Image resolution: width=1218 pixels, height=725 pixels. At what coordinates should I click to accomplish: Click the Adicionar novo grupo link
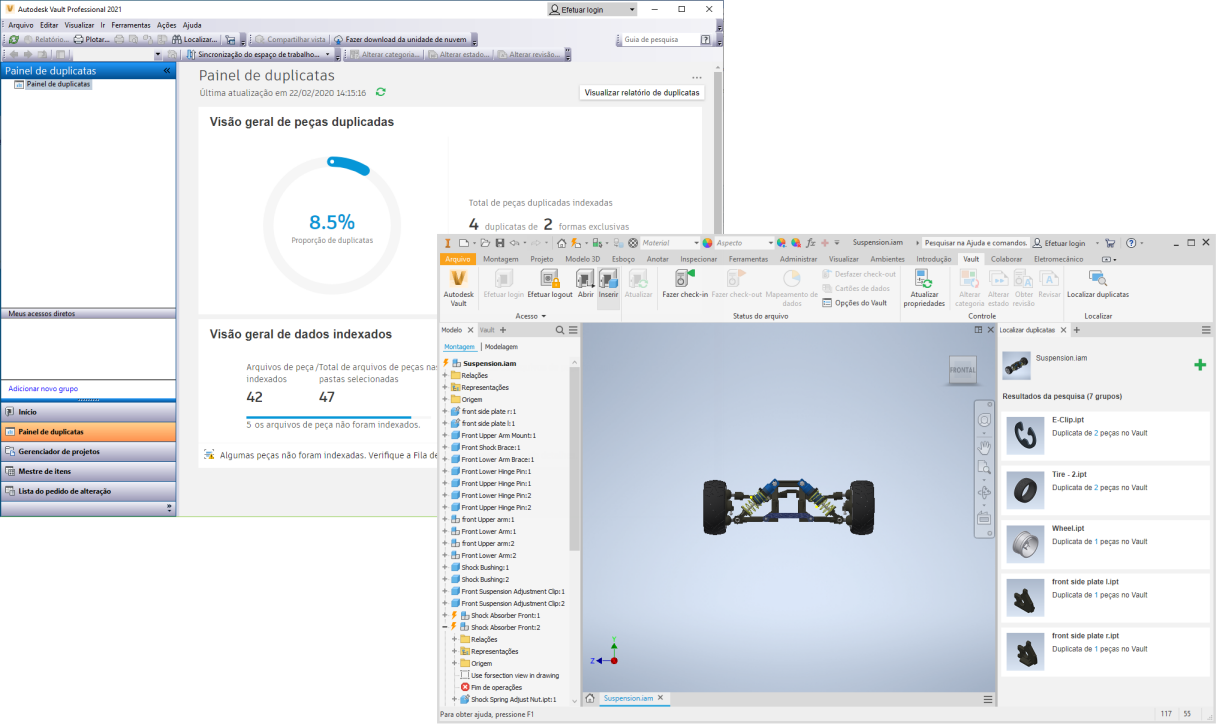pos(43,388)
